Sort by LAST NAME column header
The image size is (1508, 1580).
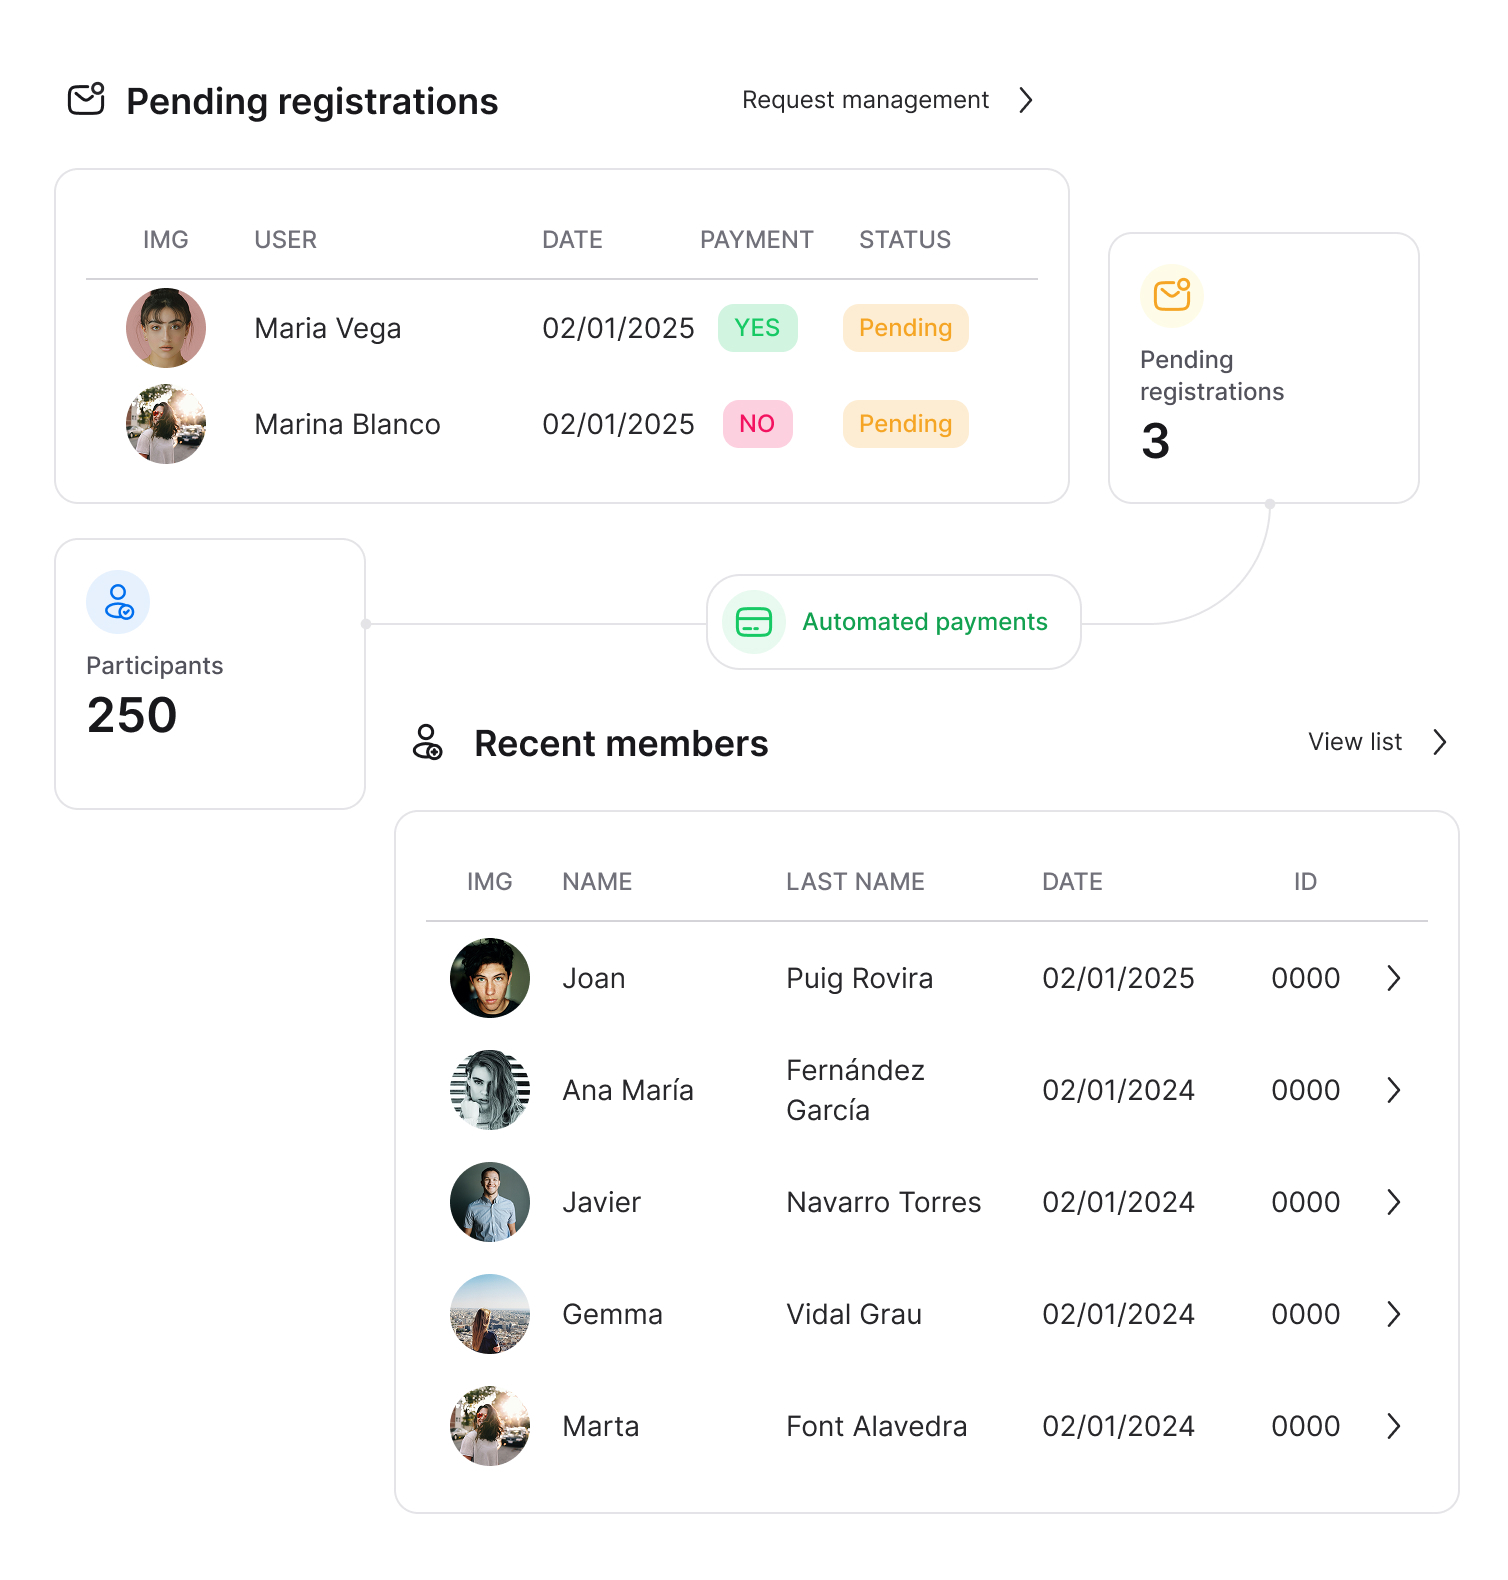tap(855, 881)
